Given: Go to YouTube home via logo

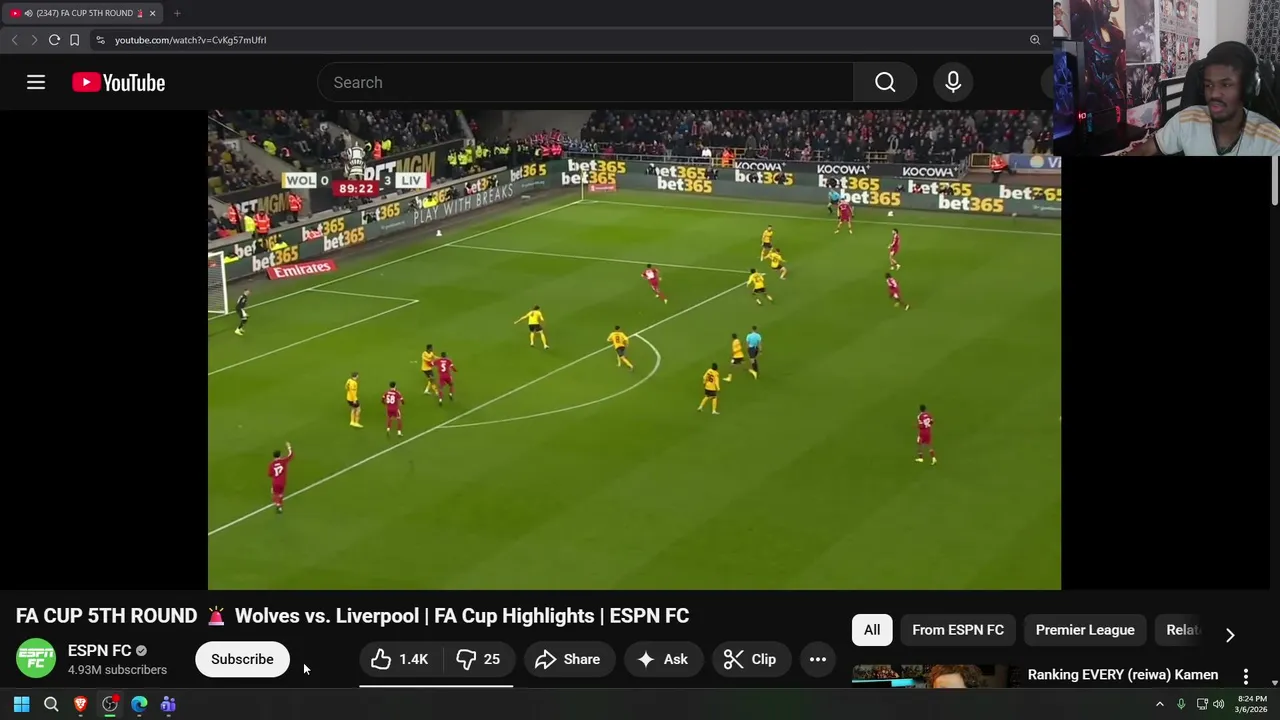Looking at the screenshot, I should click(118, 83).
